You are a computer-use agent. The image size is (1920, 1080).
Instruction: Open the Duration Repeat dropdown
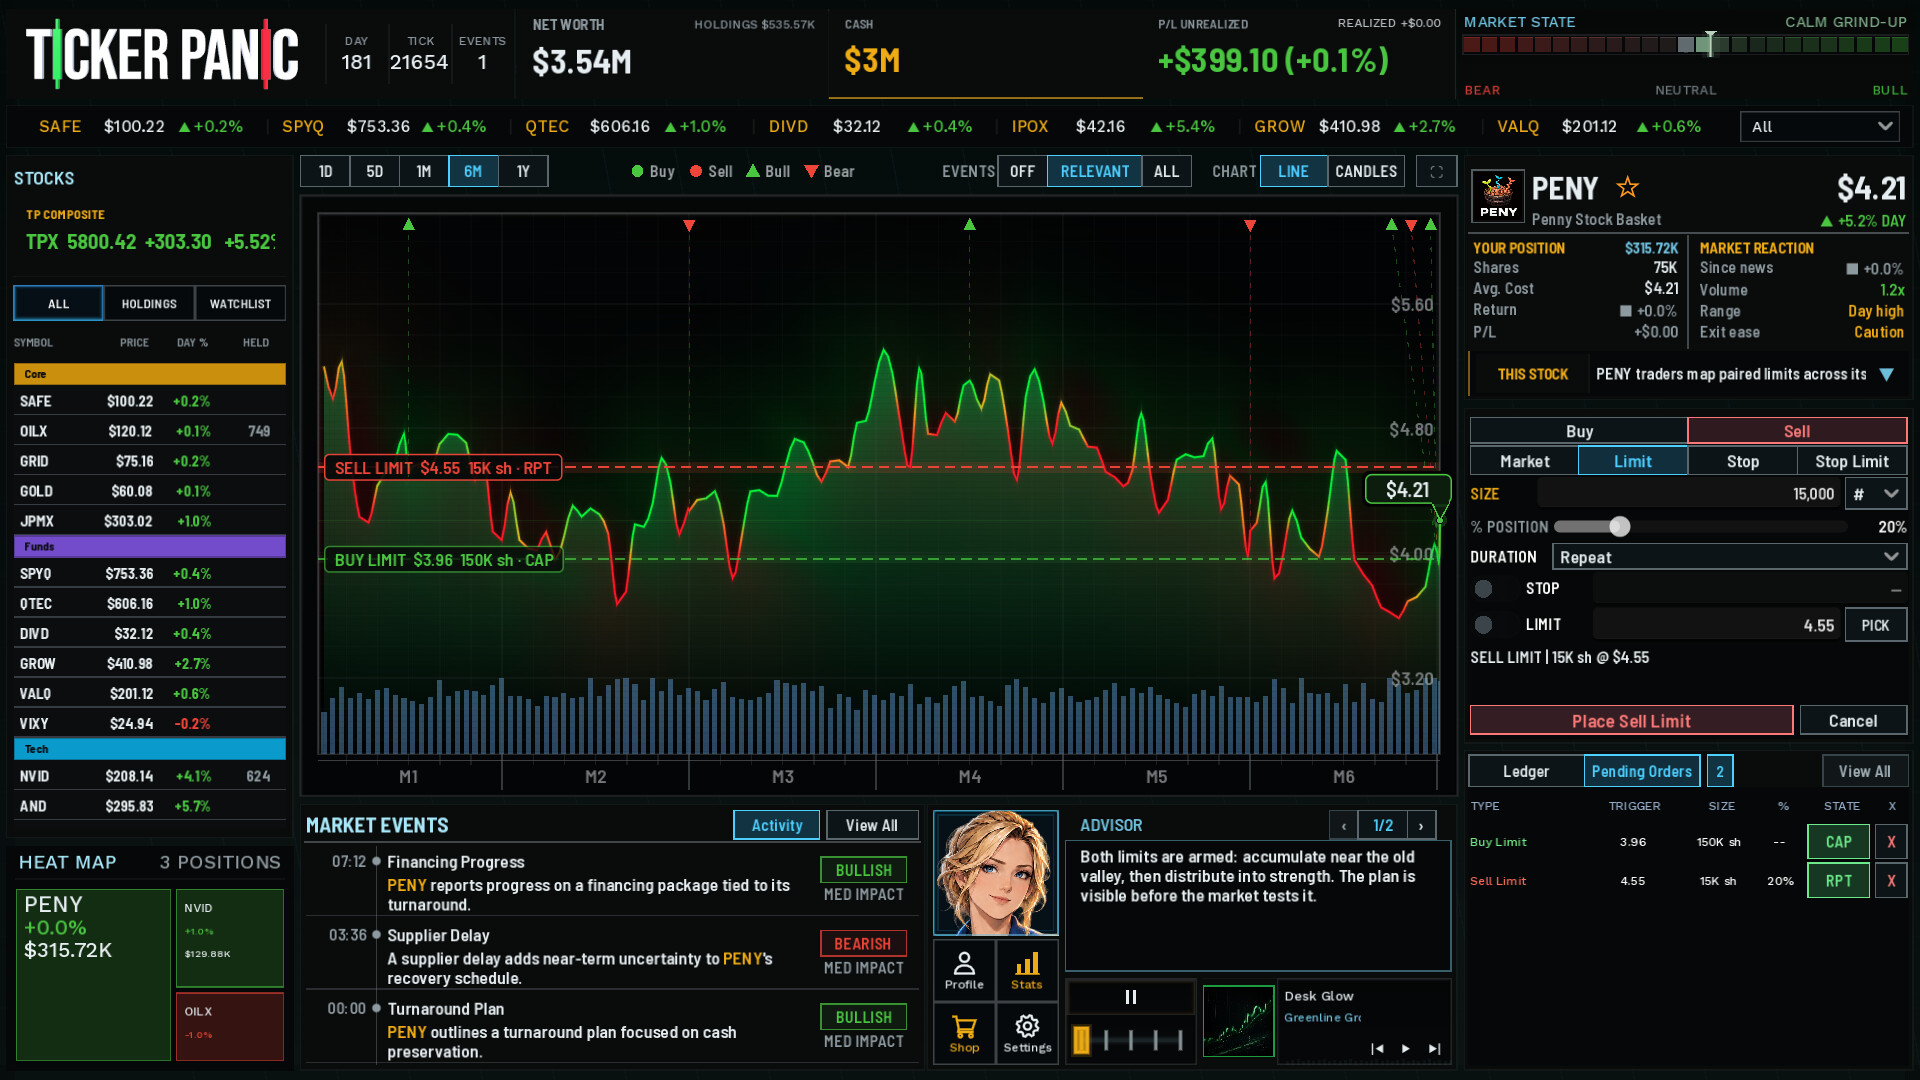click(x=1730, y=557)
